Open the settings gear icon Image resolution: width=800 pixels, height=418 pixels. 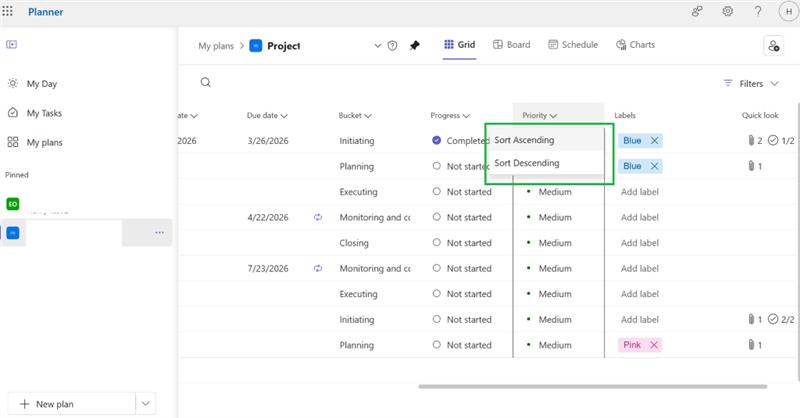point(728,11)
